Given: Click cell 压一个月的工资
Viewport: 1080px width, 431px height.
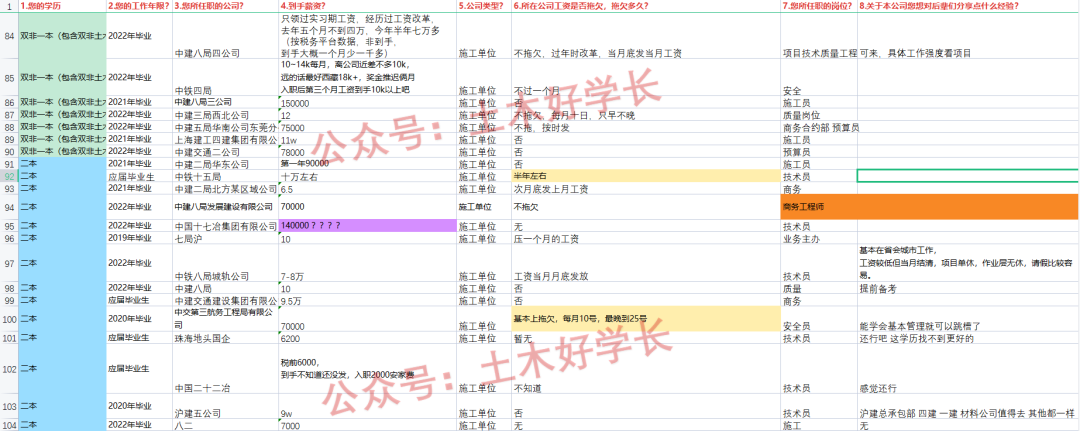Looking at the screenshot, I should click(646, 238).
